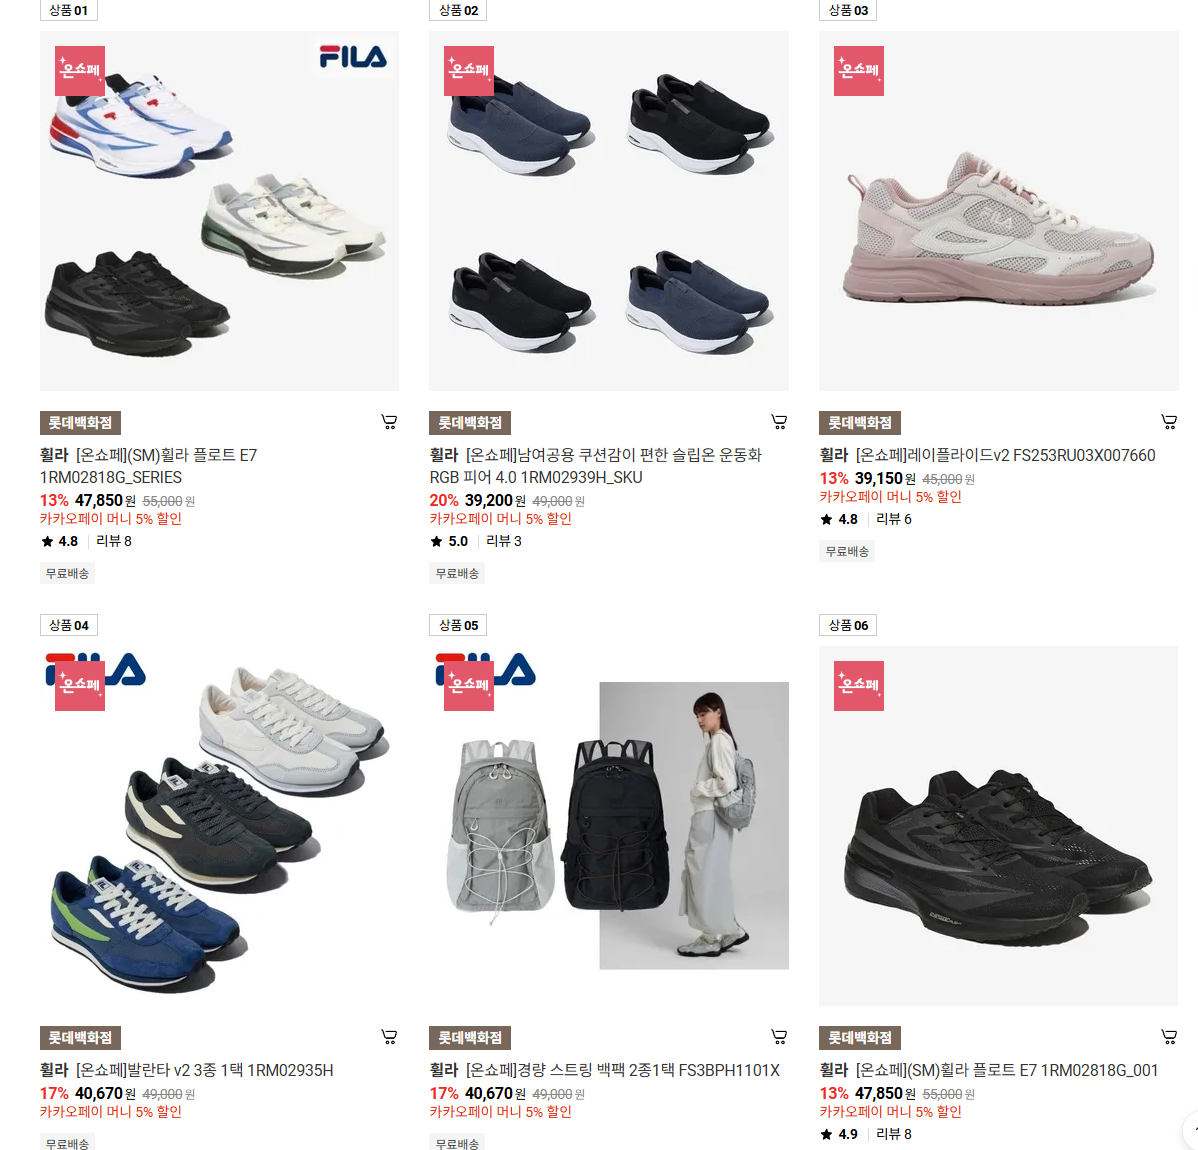1198x1150 pixels.
Task: Click 리뷰 3 rating on slip-on shoes
Action: (503, 541)
